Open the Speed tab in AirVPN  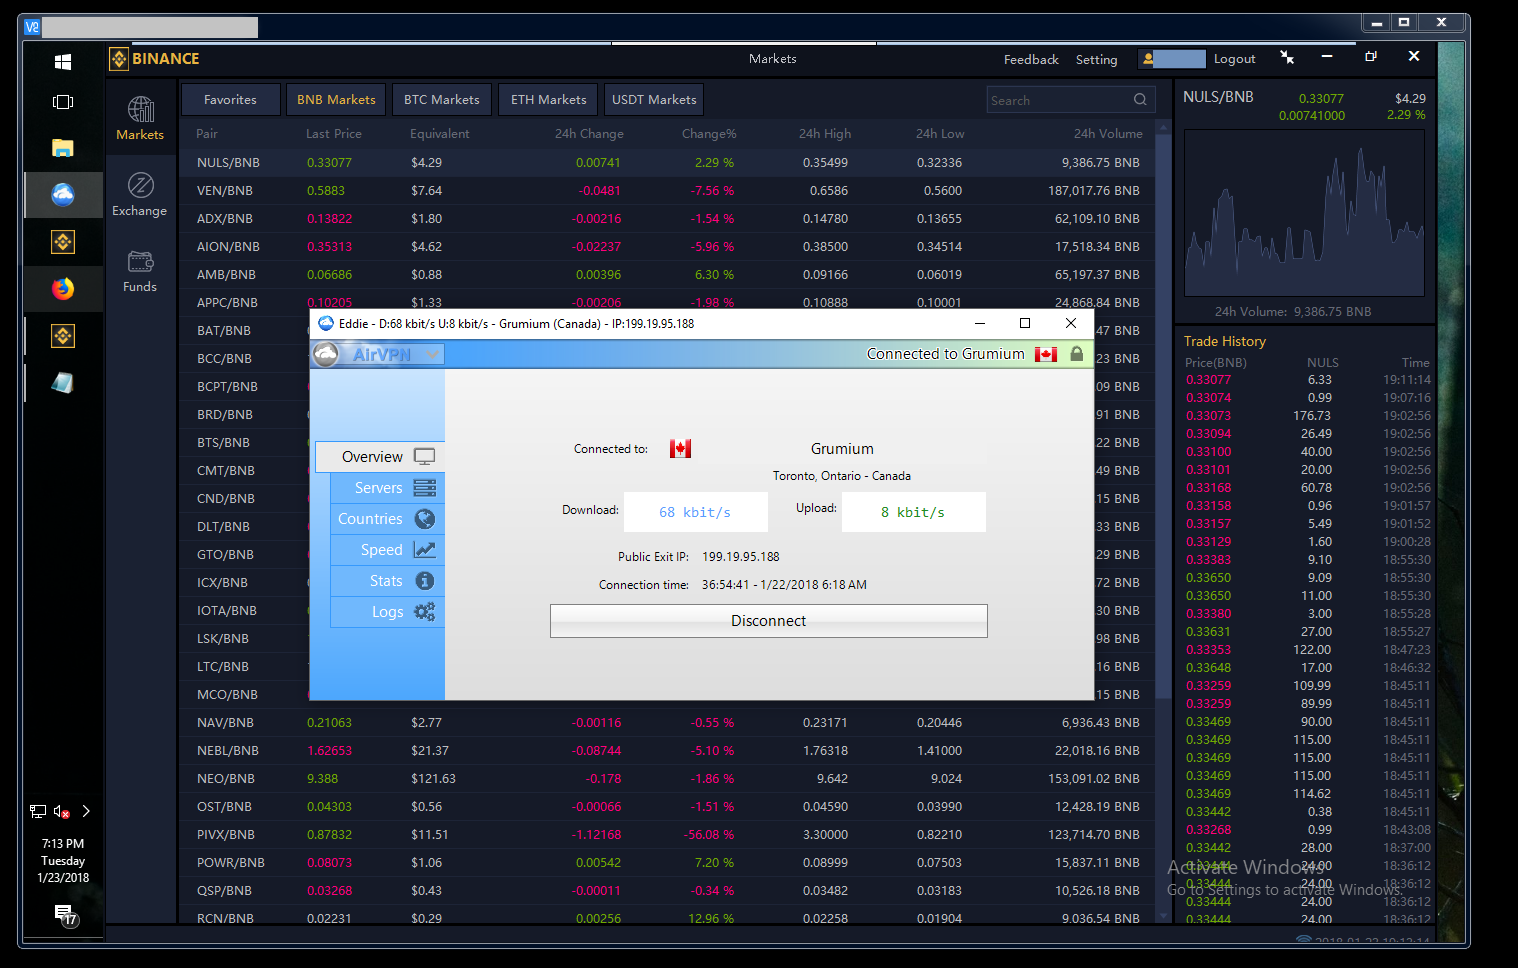pyautogui.click(x=388, y=550)
